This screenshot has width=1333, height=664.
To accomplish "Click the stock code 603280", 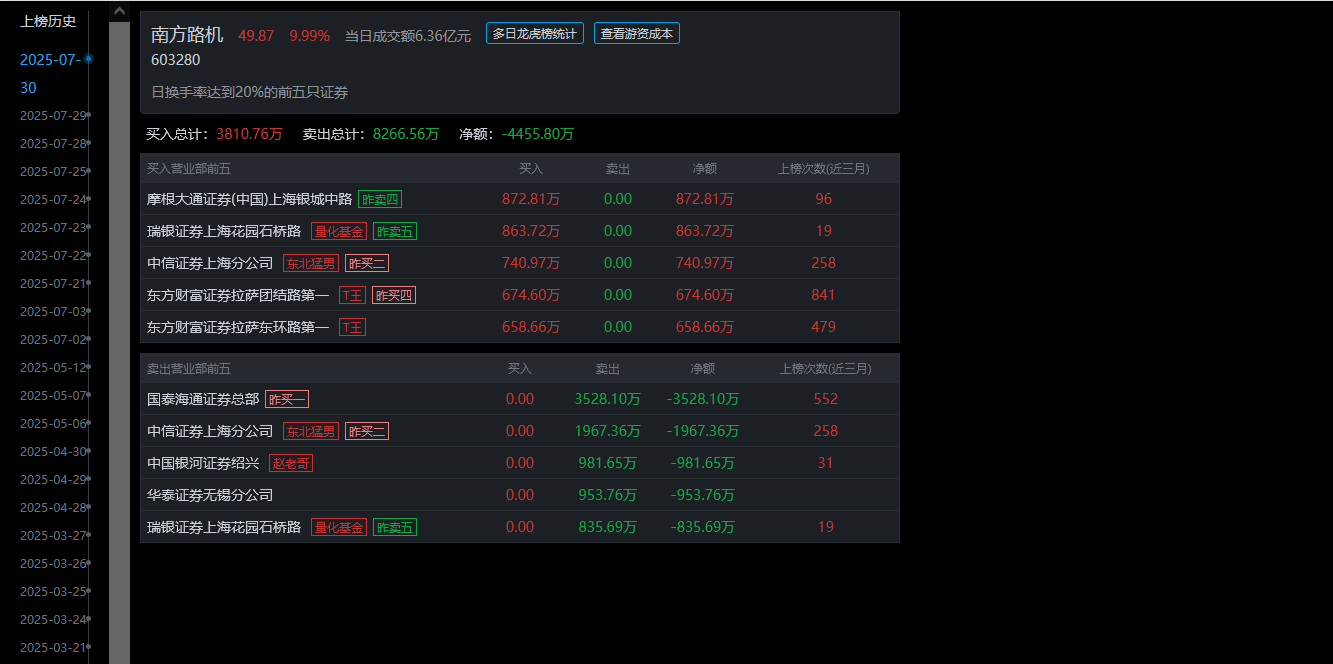I will [176, 60].
